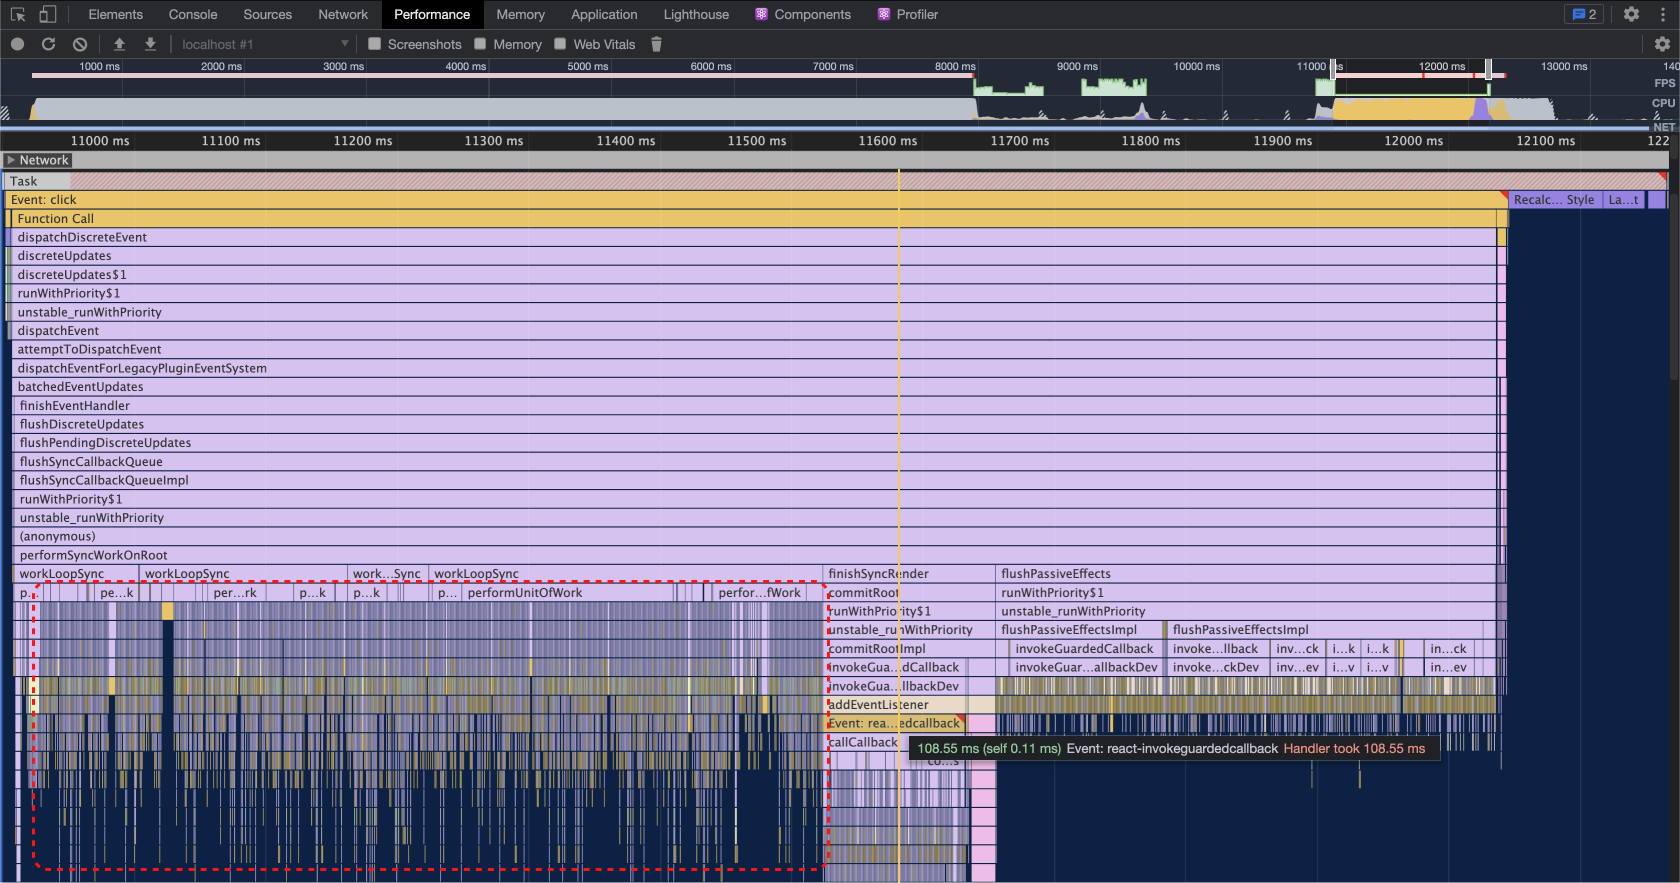Switch to the Elements tab
Viewport: 1680px width, 883px height.
(115, 14)
